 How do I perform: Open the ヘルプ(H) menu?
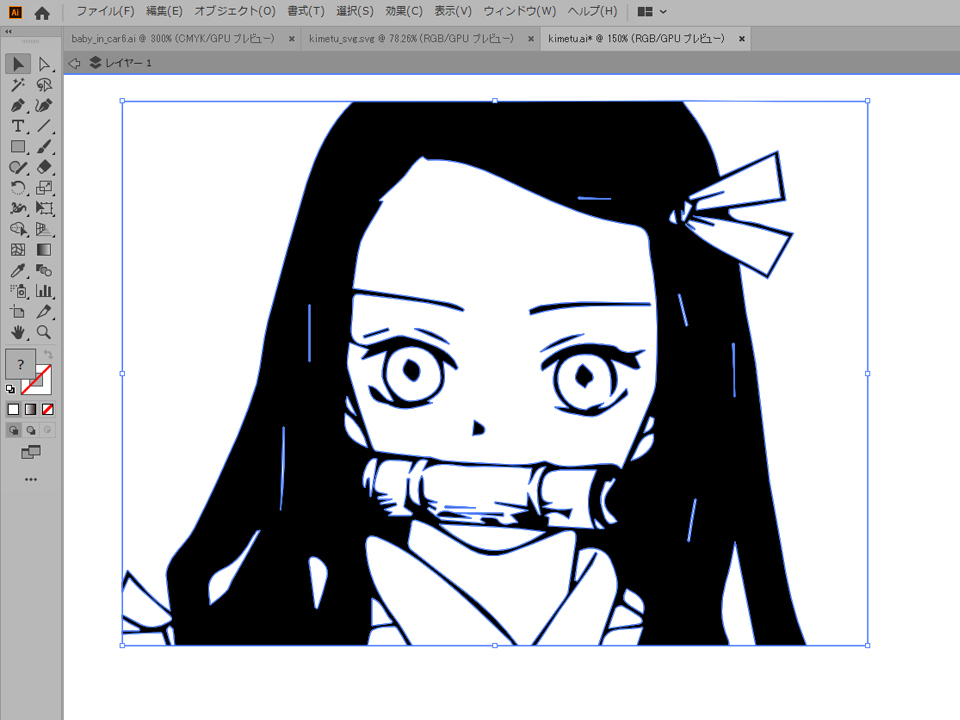592,11
